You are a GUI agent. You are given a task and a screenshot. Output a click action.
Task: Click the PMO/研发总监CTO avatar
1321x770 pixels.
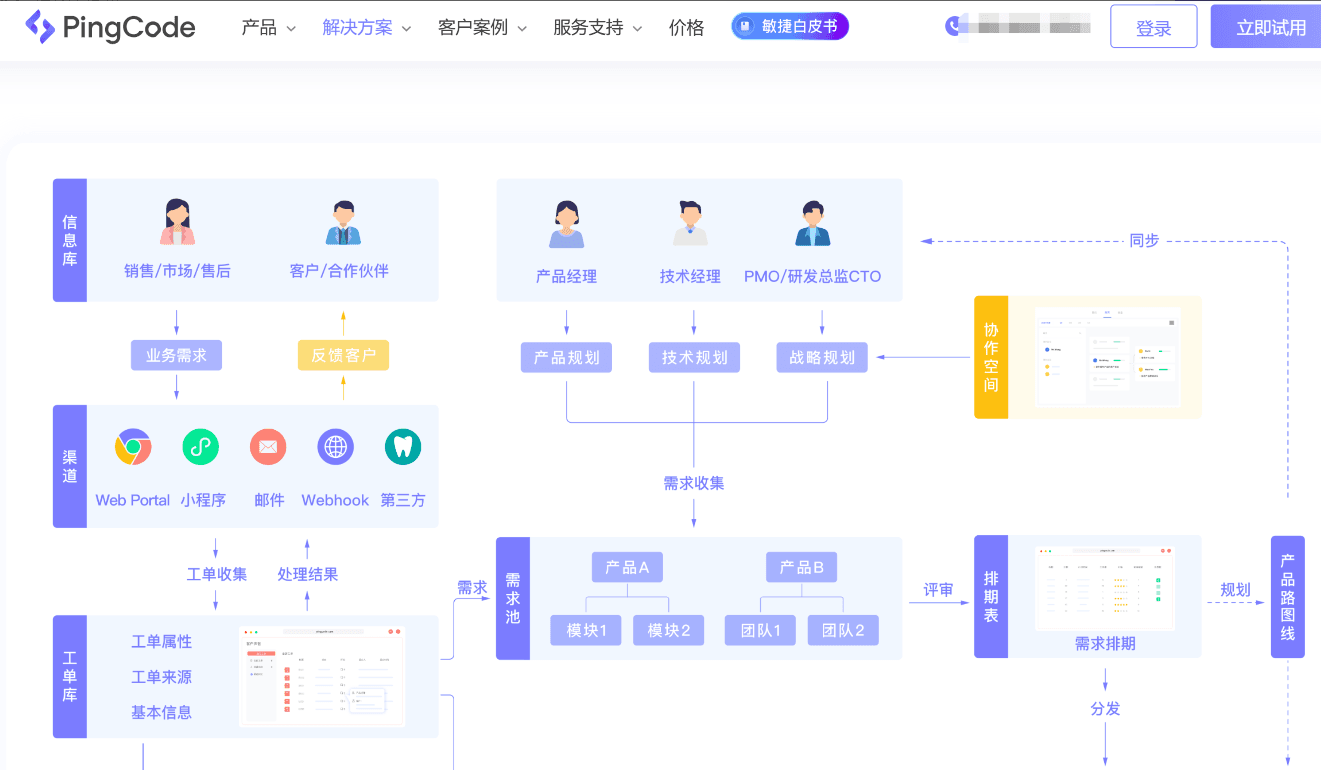click(x=812, y=223)
